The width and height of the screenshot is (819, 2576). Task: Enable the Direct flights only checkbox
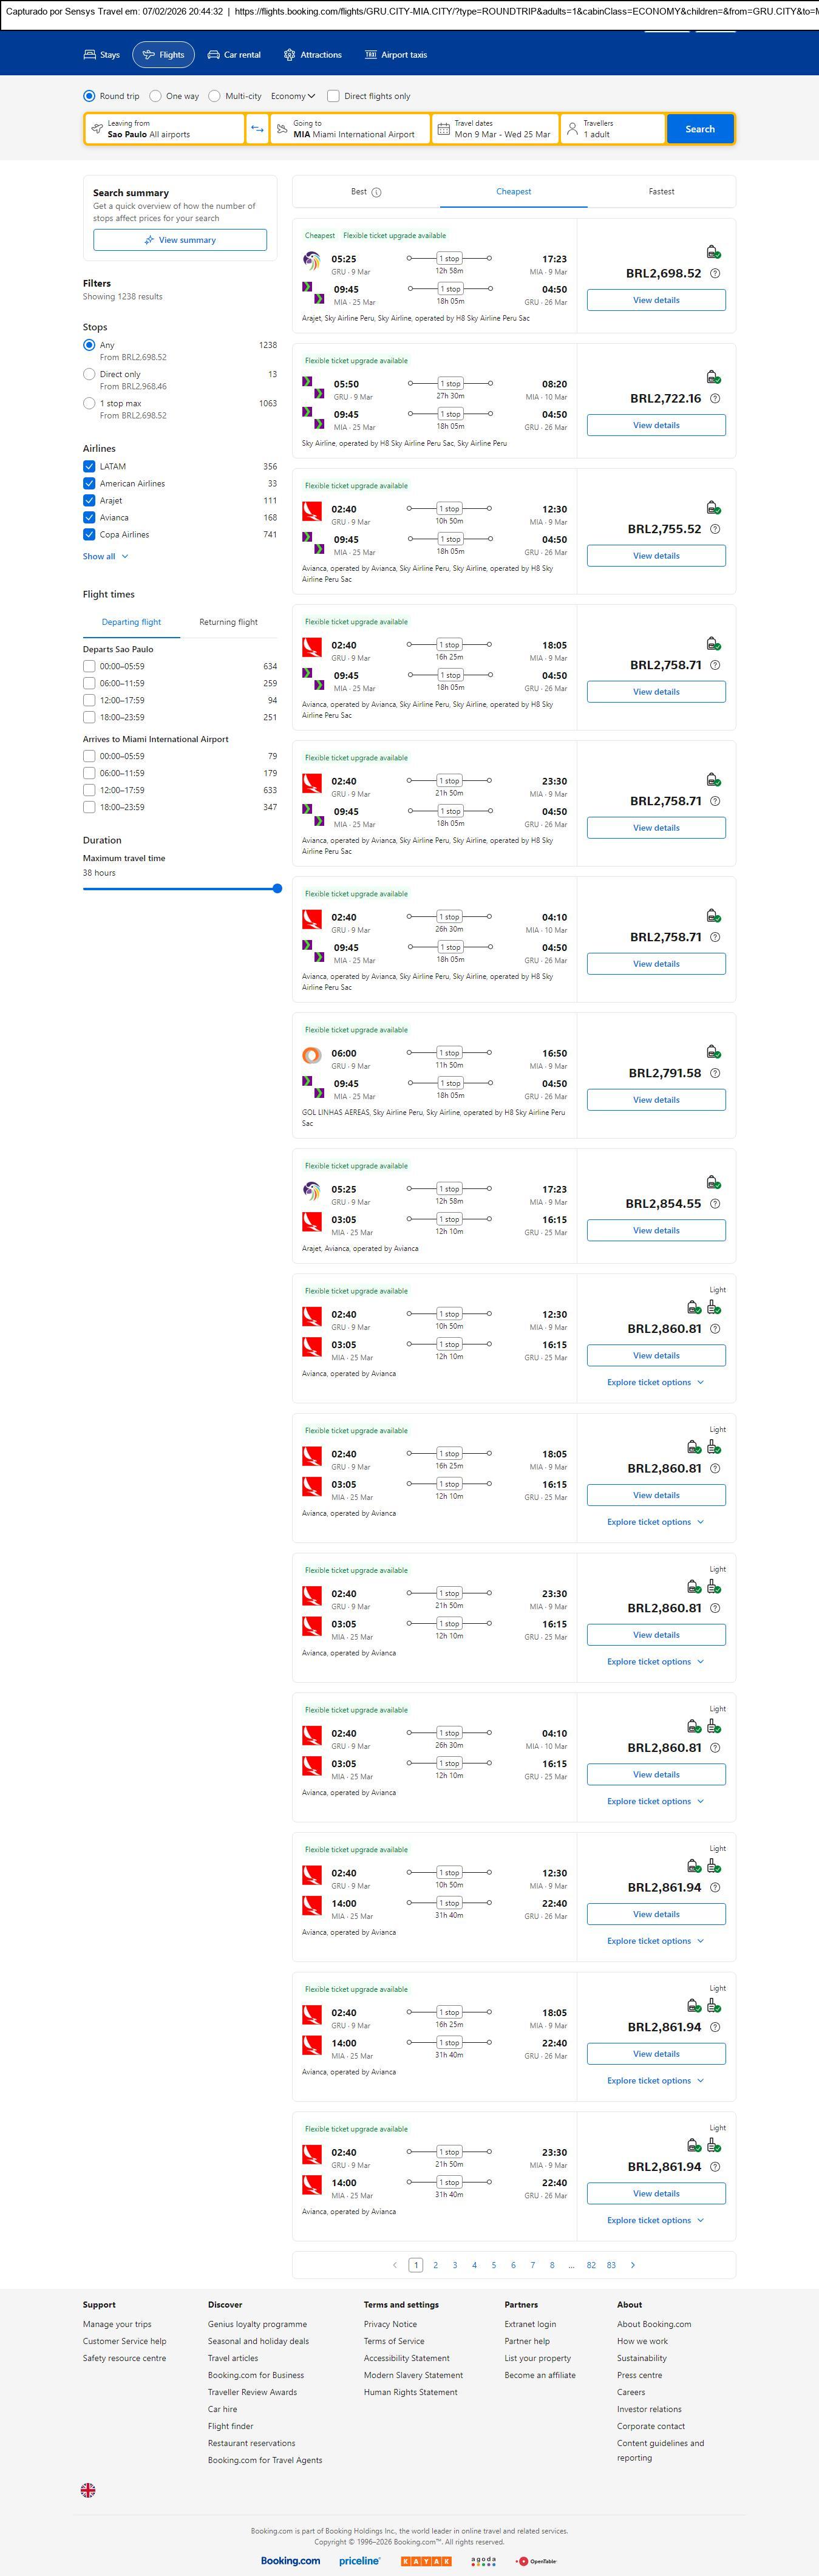tap(334, 96)
